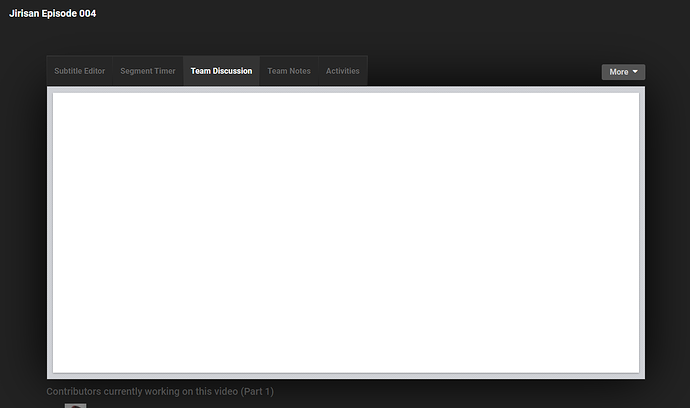Open the Subtitle Editor tab
The height and width of the screenshot is (408, 690).
80,71
